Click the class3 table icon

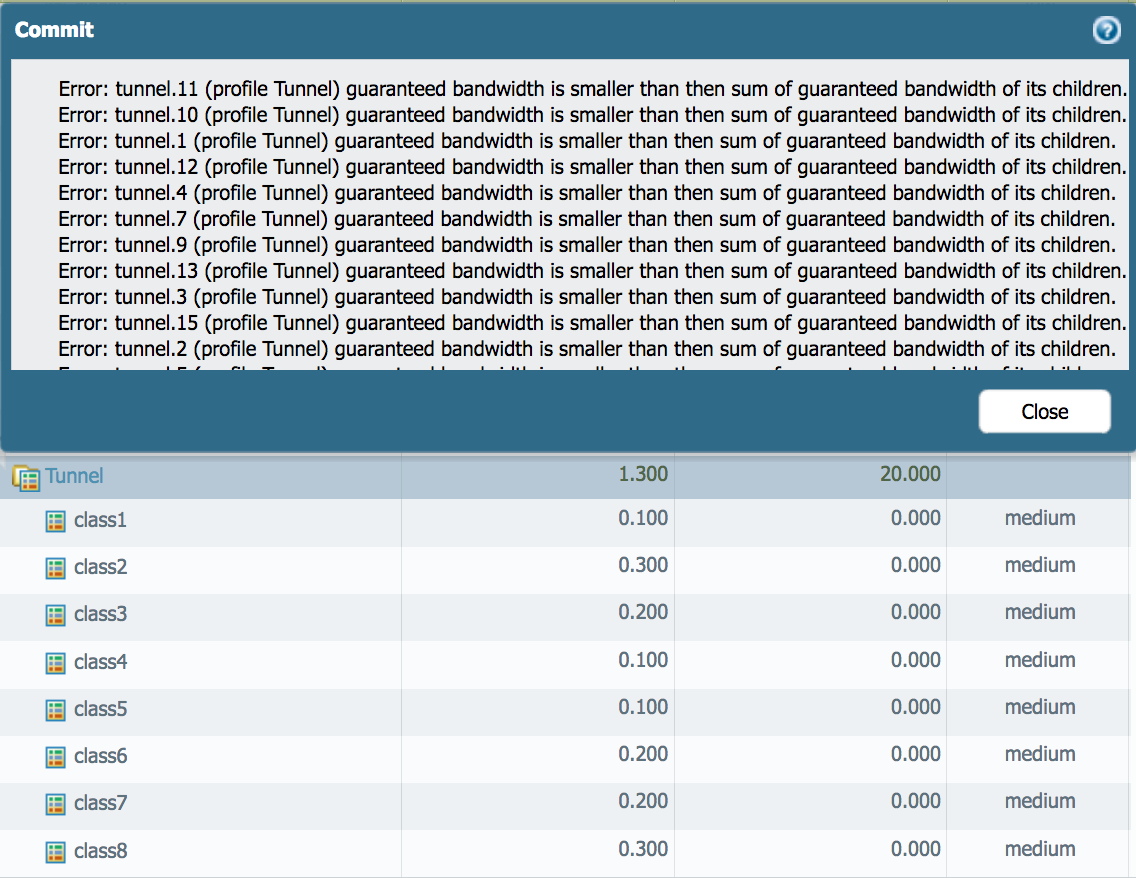(x=55, y=615)
